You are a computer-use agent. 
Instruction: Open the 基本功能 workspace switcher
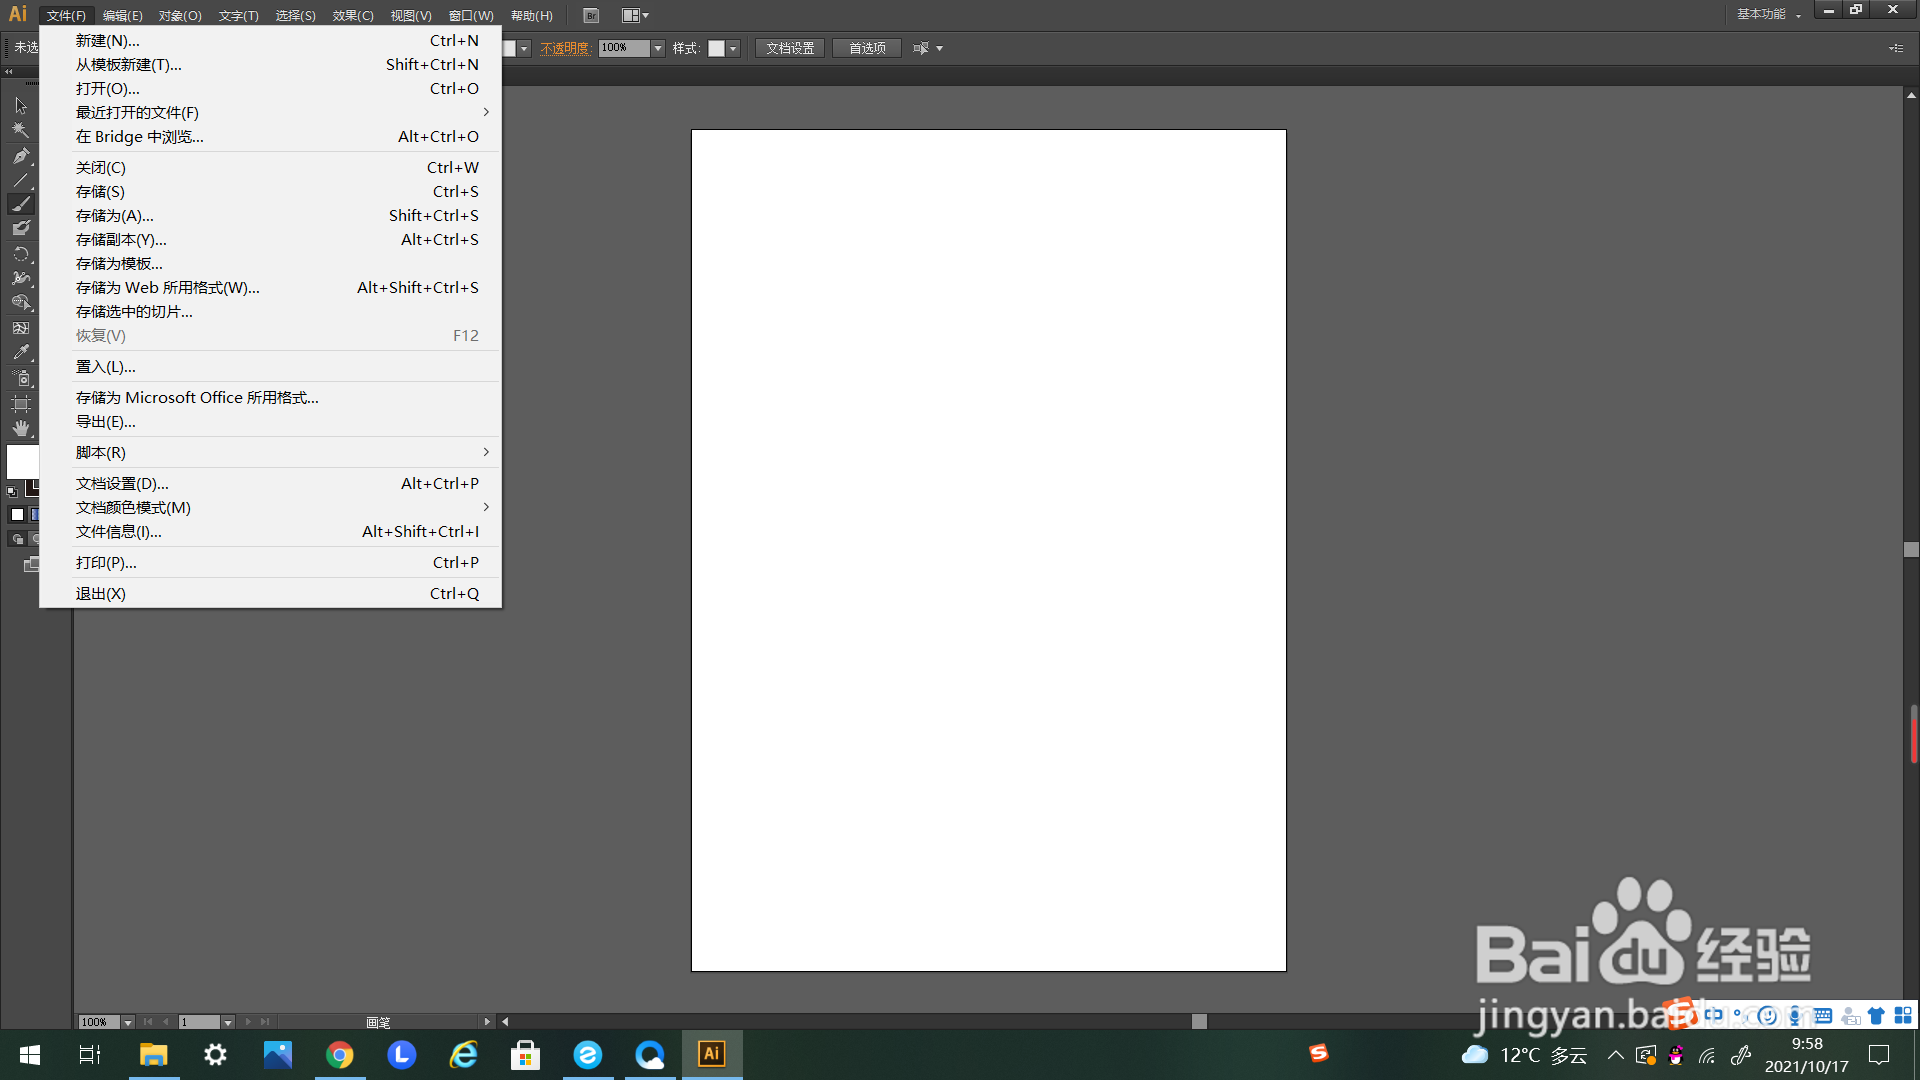[x=1768, y=14]
